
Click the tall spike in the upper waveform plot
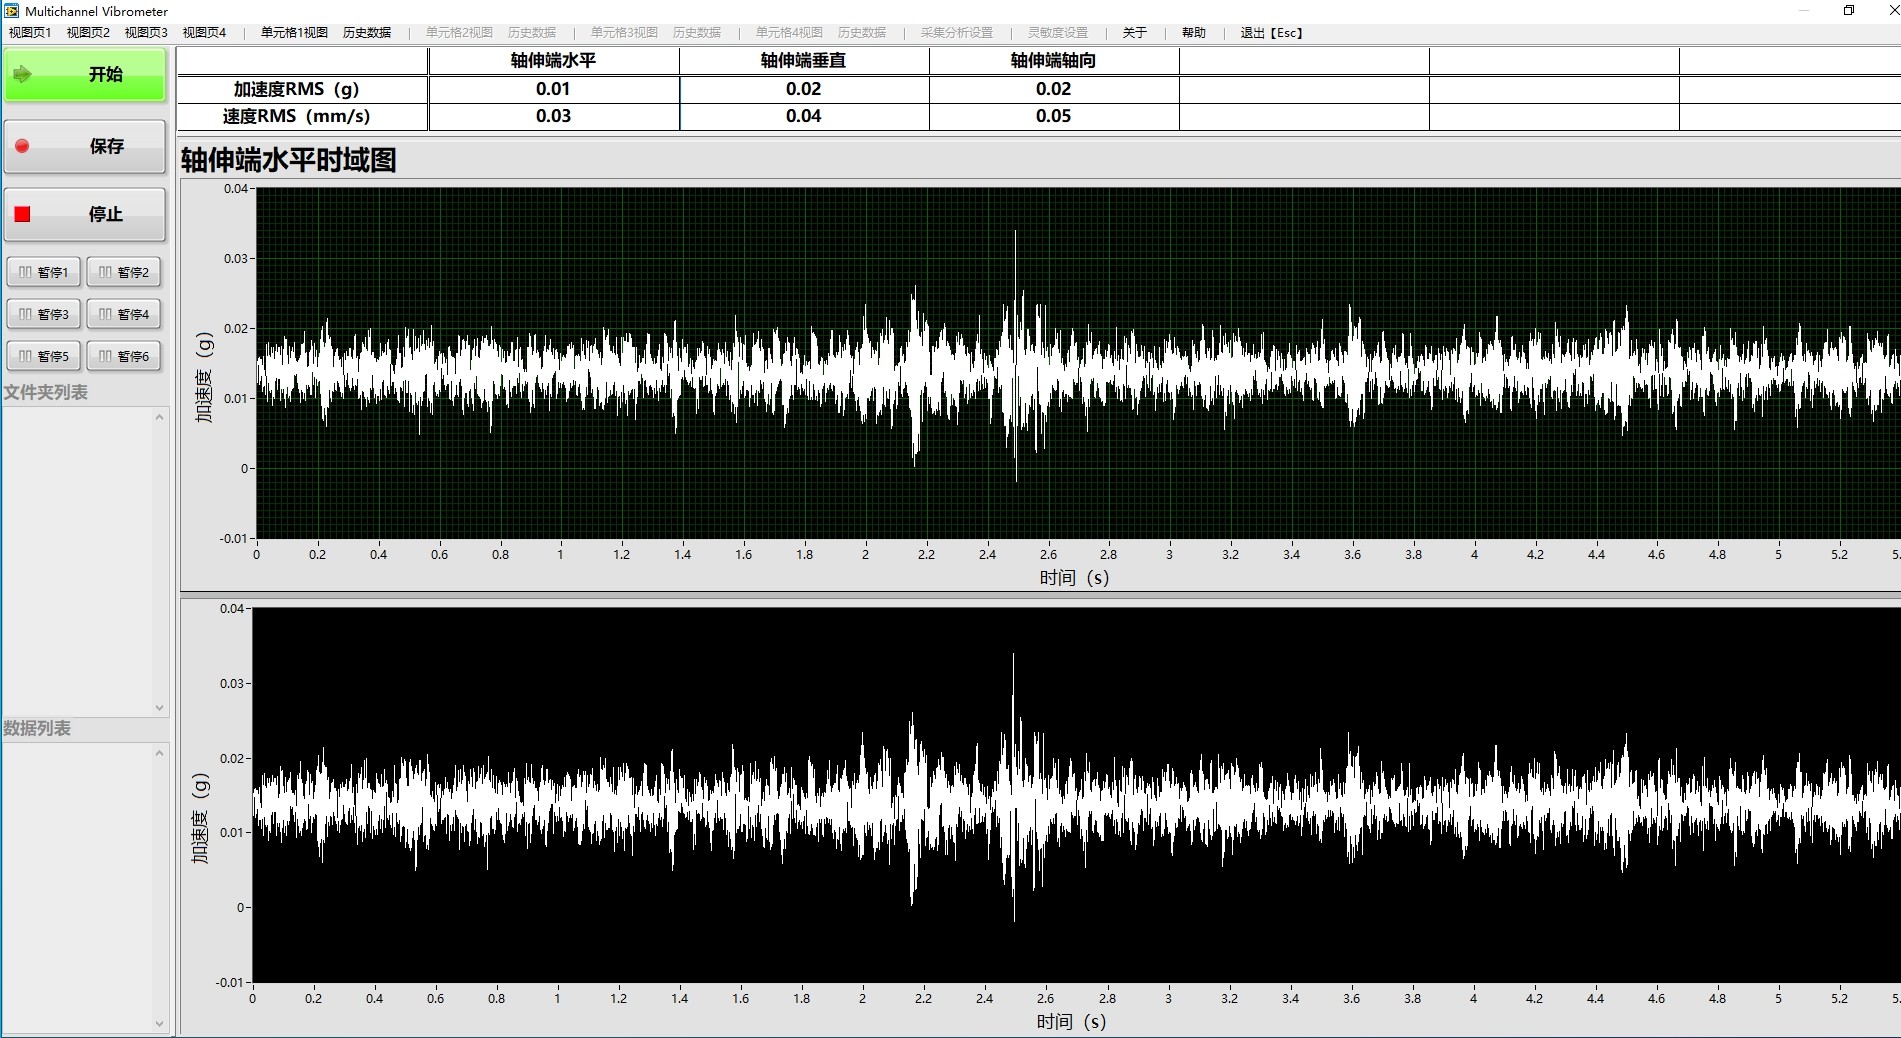pyautogui.click(x=1015, y=355)
